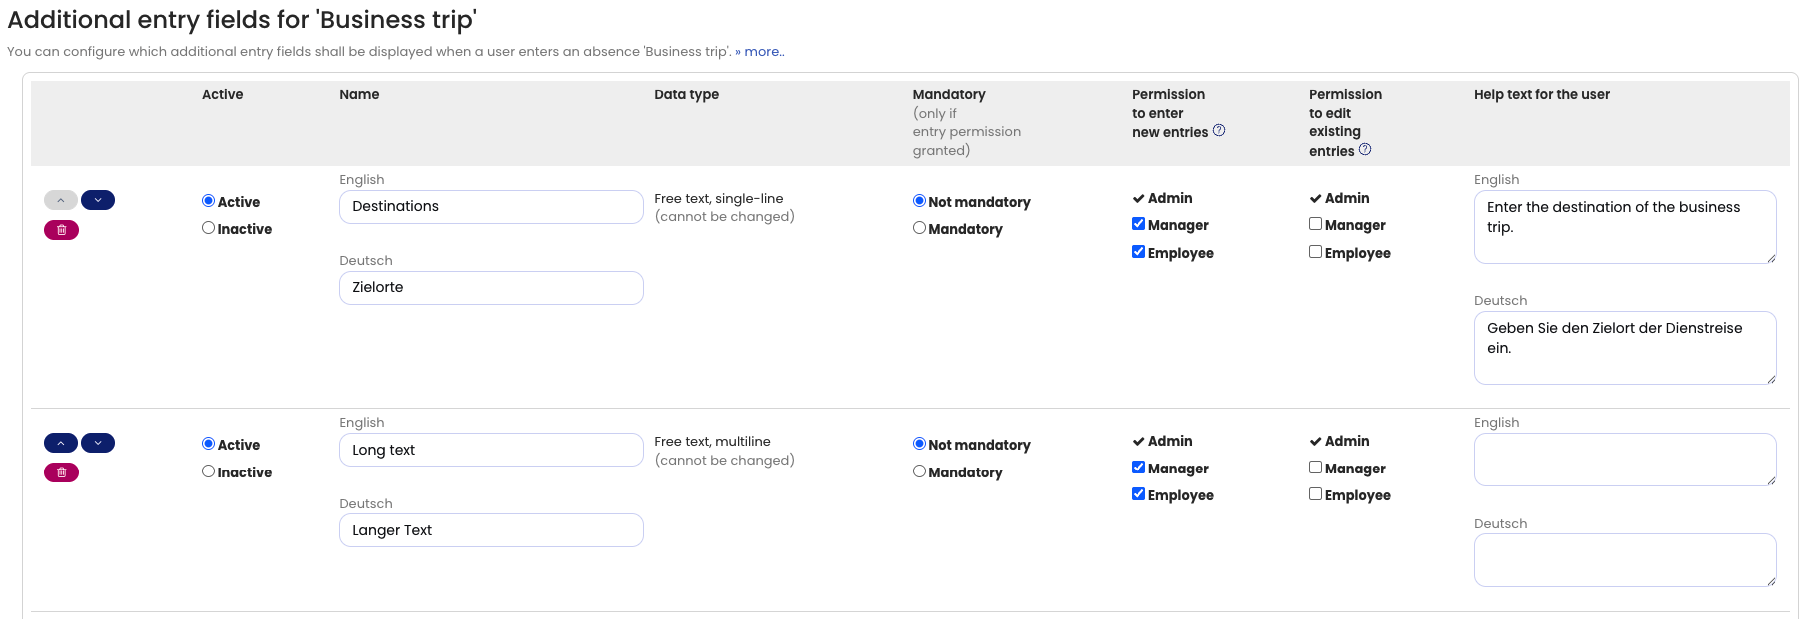
Task: Open help icon for new entries permission
Action: pyautogui.click(x=1219, y=131)
